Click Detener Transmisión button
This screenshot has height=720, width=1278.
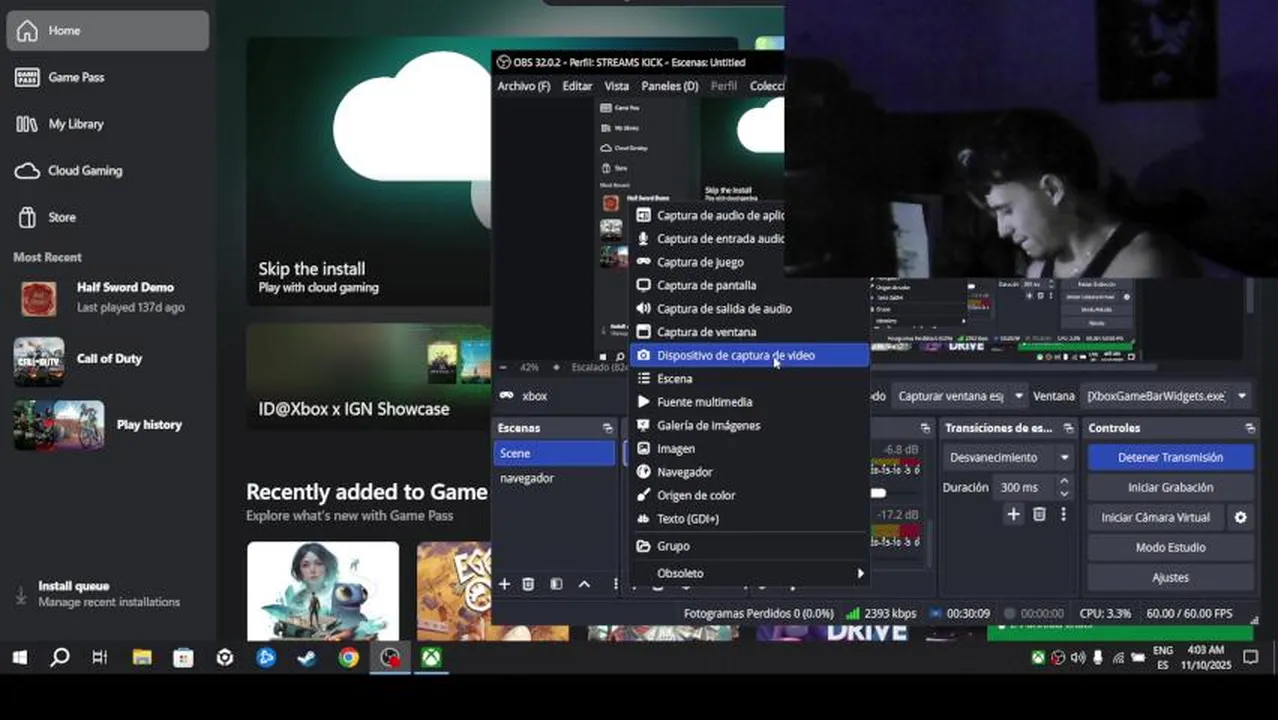tap(1170, 457)
